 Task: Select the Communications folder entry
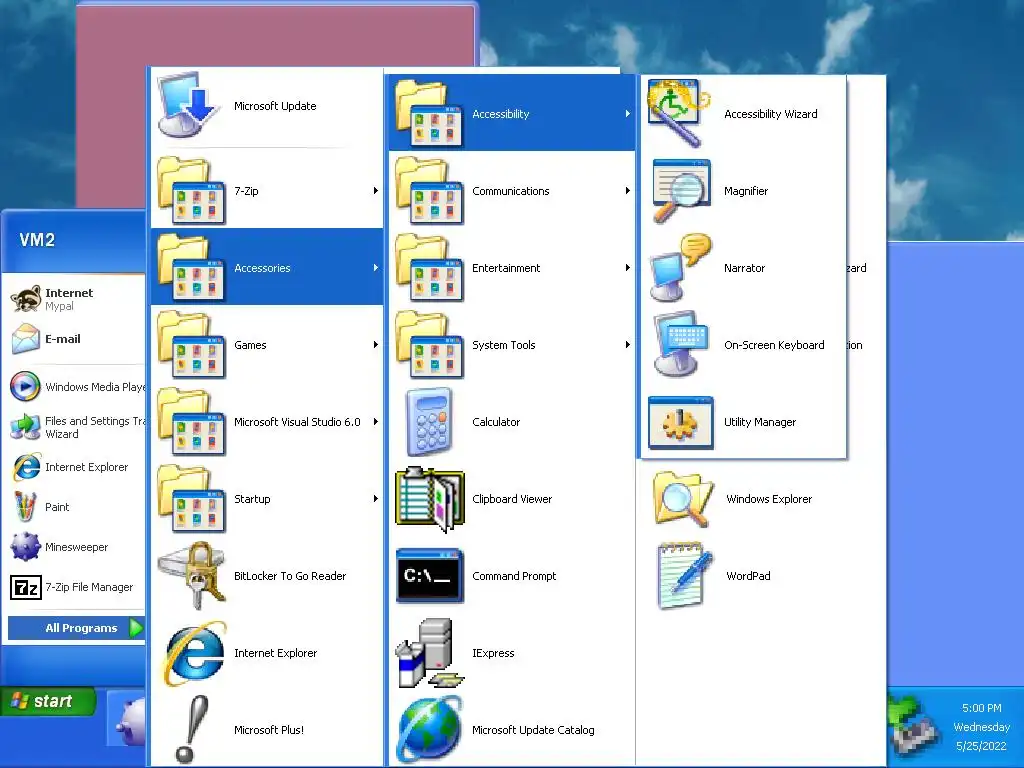pos(512,191)
